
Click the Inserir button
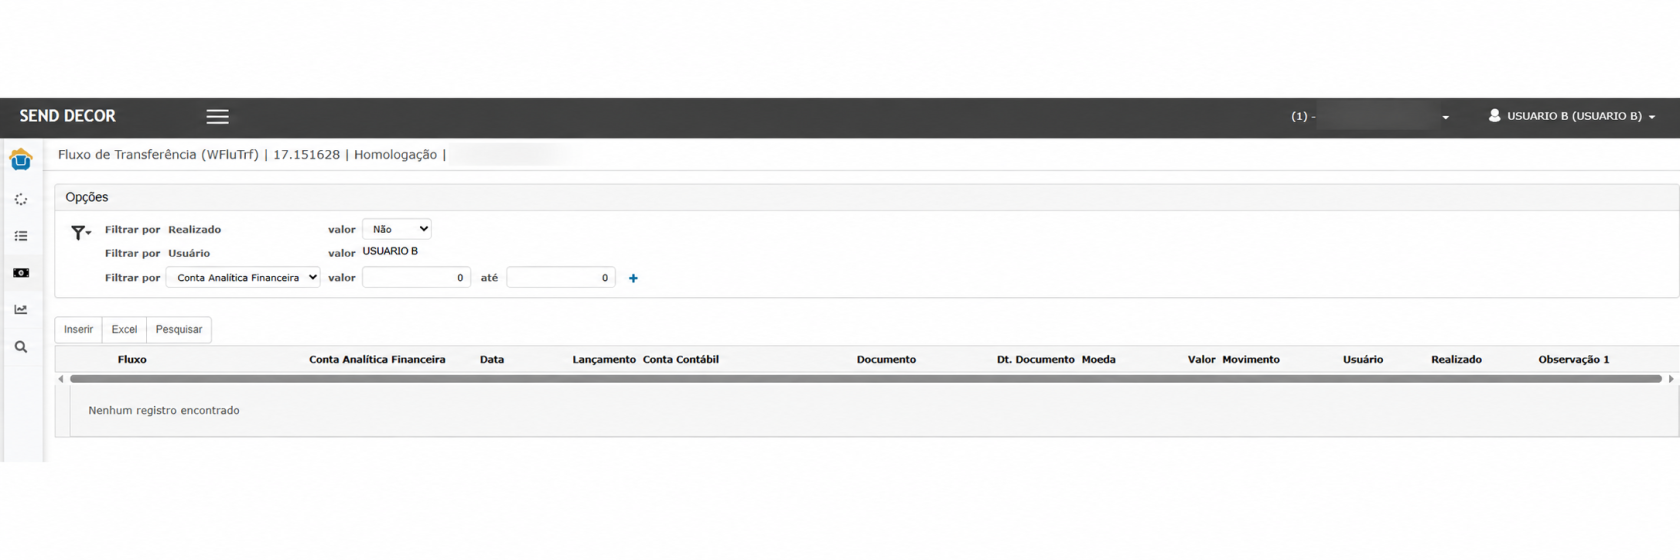[x=78, y=329]
